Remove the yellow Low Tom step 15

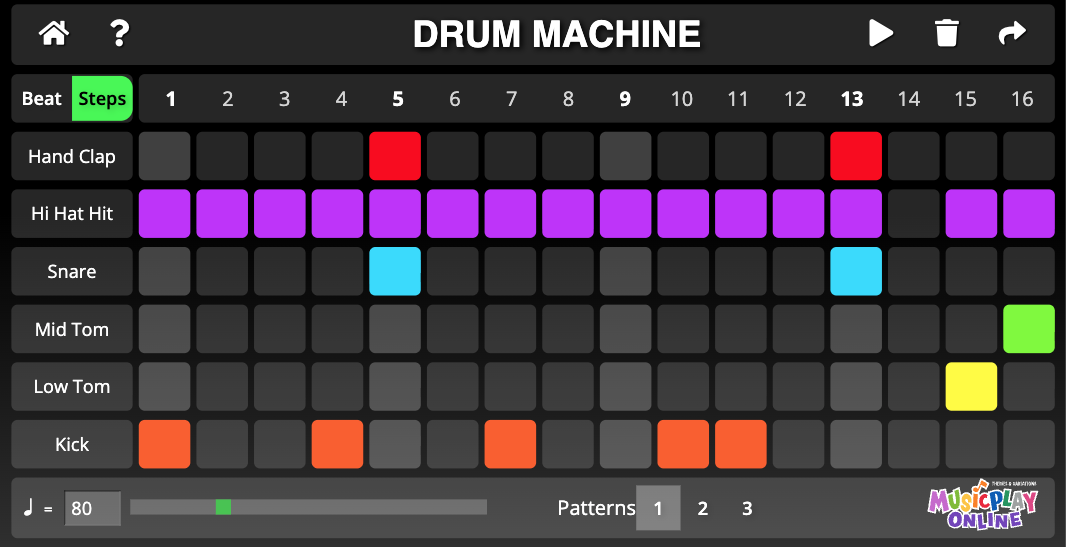[x=971, y=387]
